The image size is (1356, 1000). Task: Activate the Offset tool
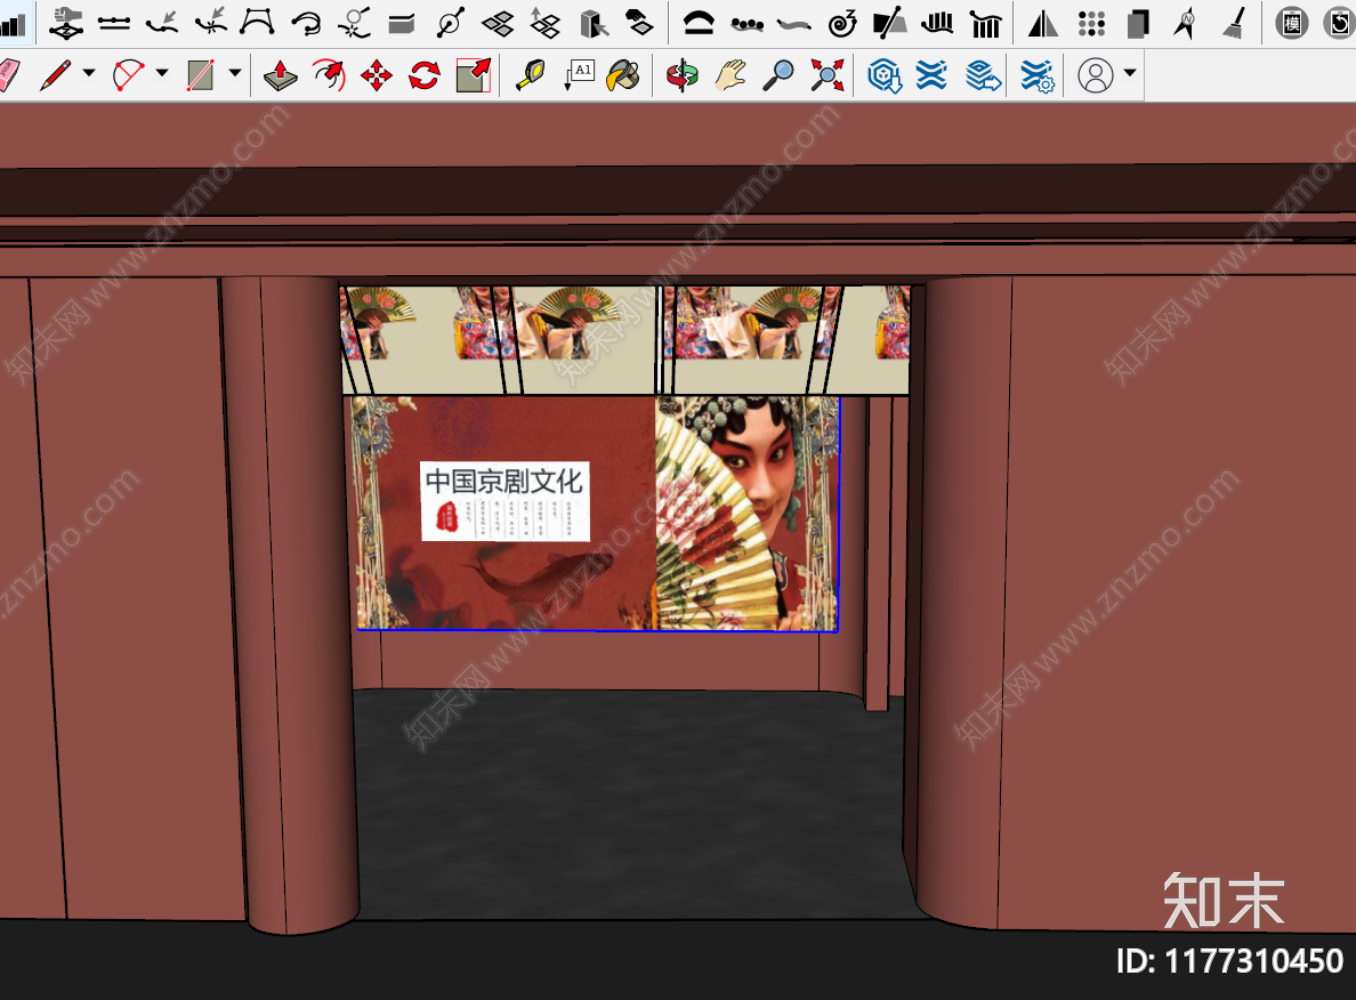point(328,75)
